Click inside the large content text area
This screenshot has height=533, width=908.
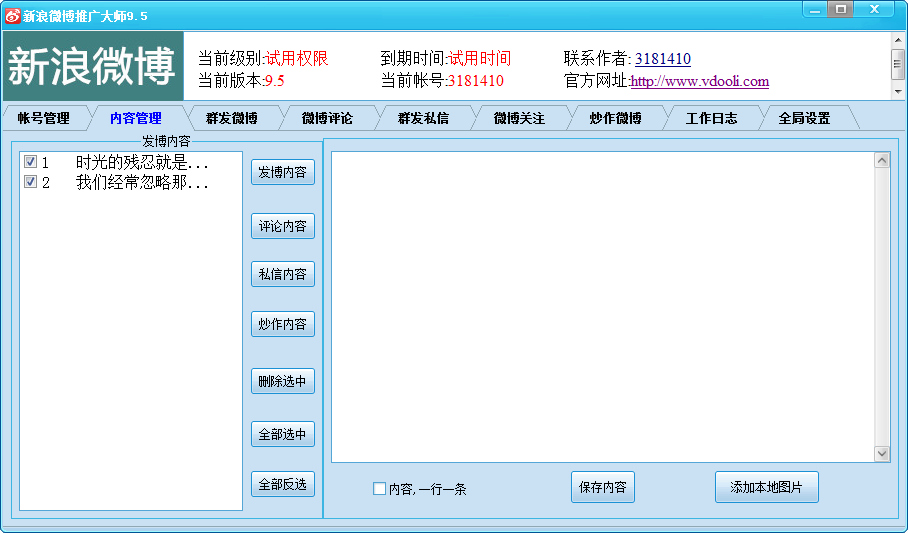click(x=602, y=307)
